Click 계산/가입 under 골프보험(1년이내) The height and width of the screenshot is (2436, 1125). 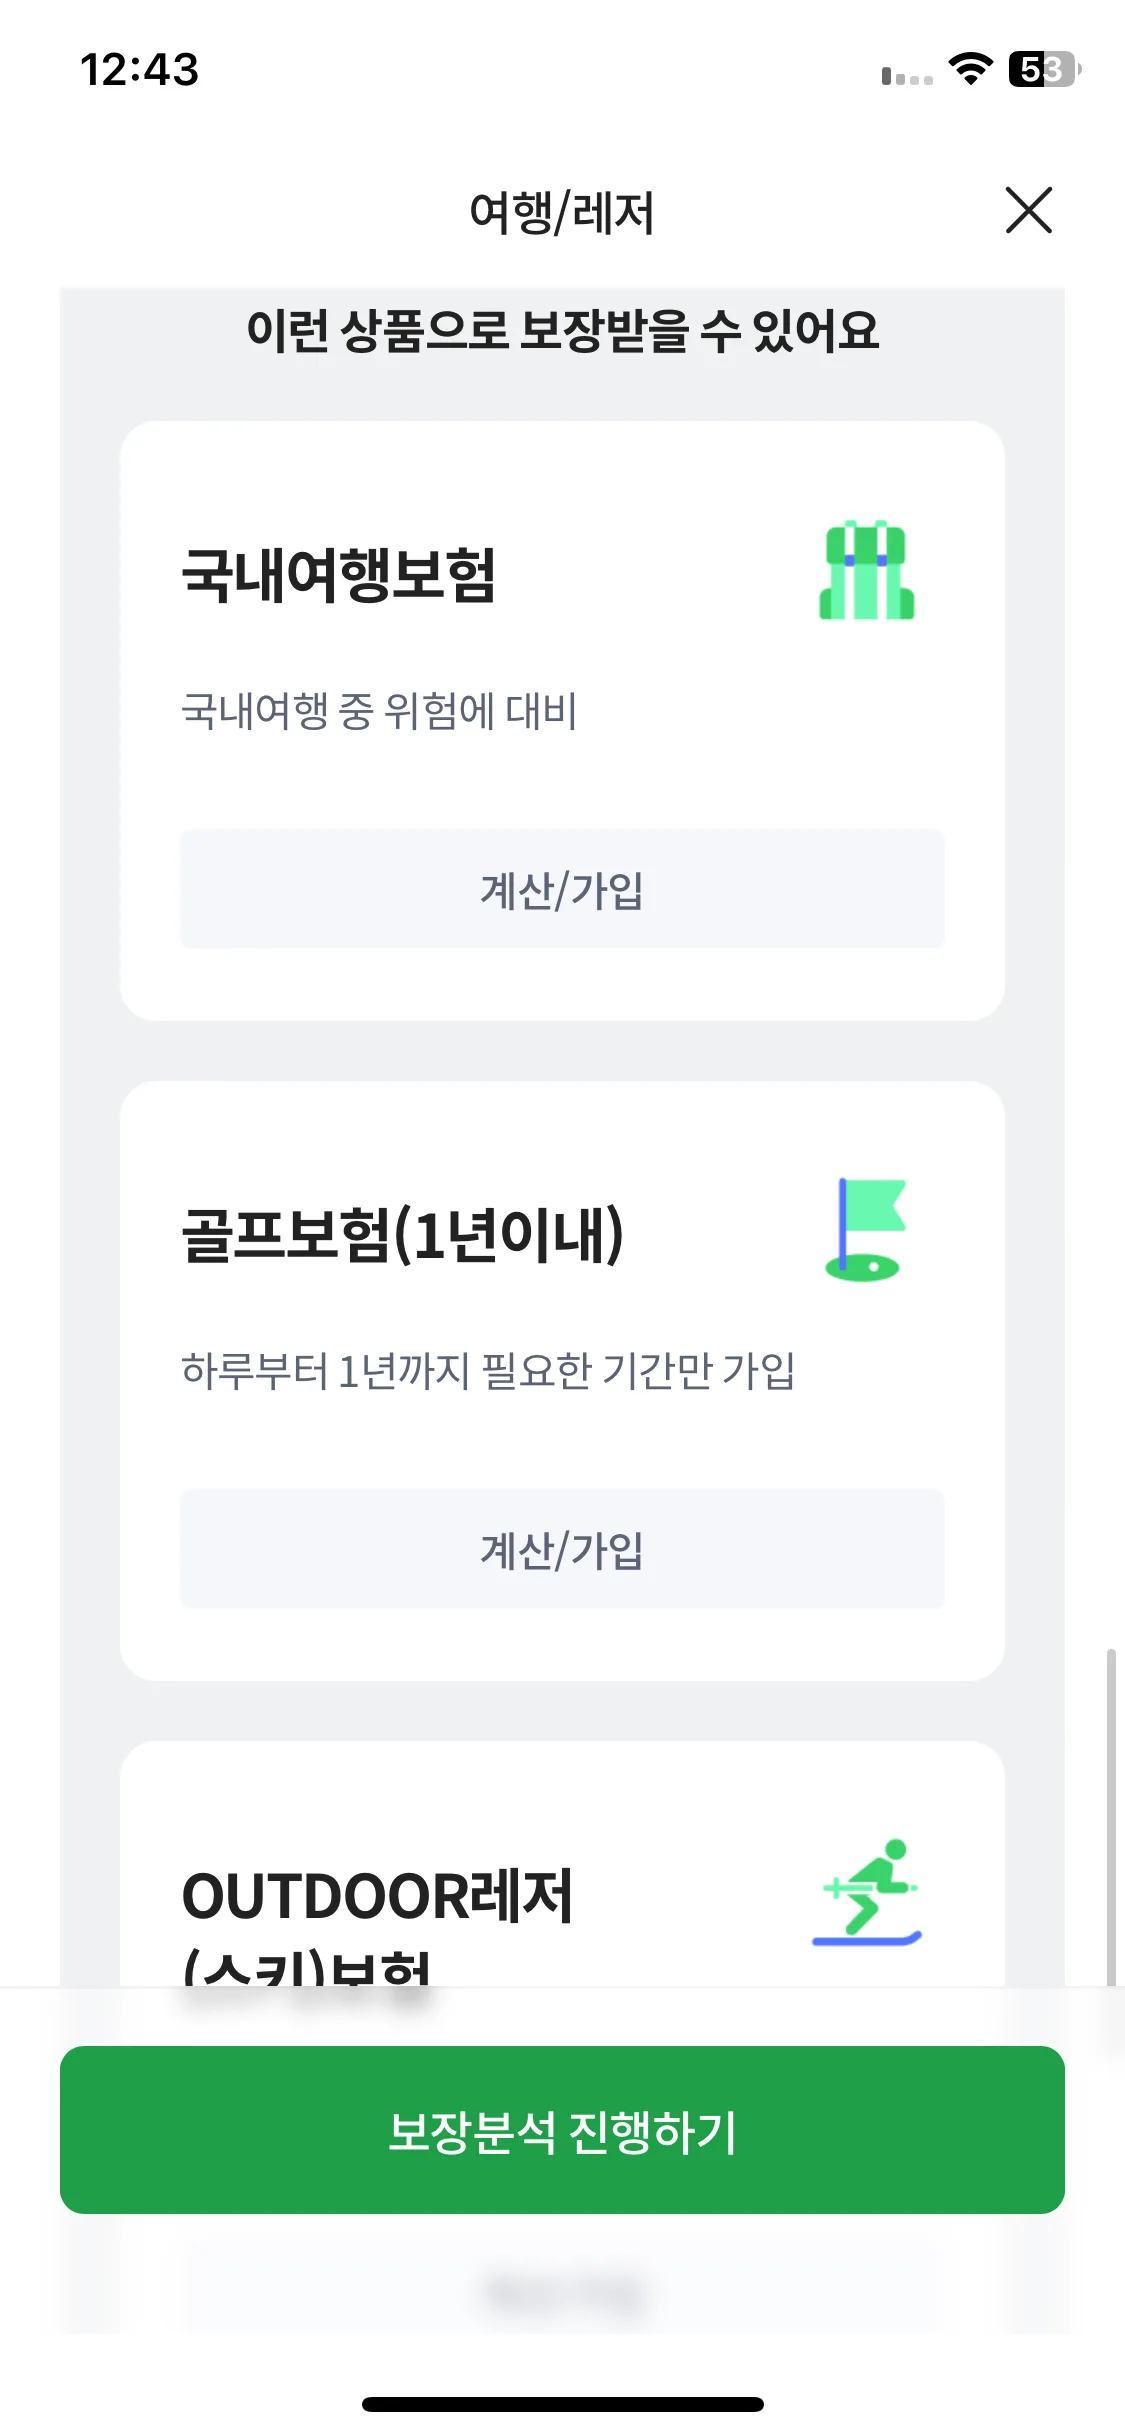[x=562, y=1548]
